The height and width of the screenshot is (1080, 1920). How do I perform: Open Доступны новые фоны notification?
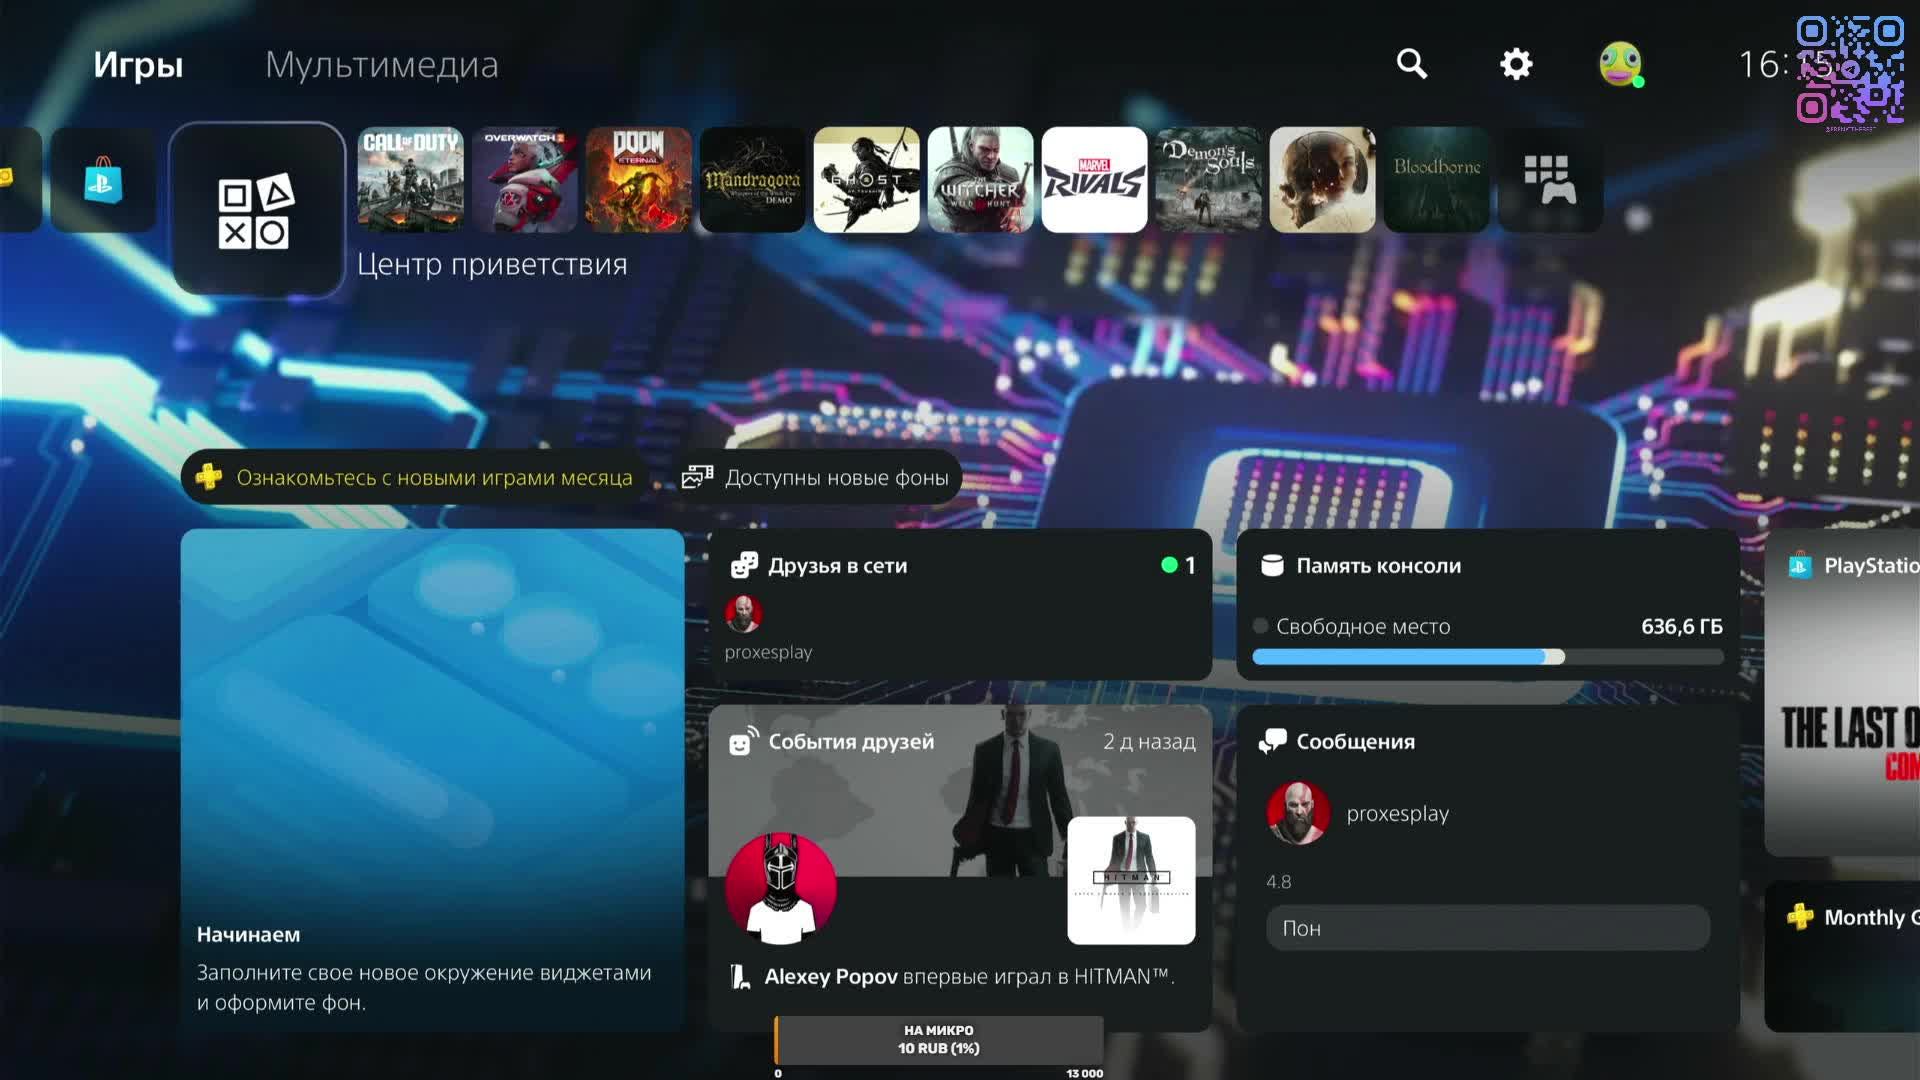point(815,478)
